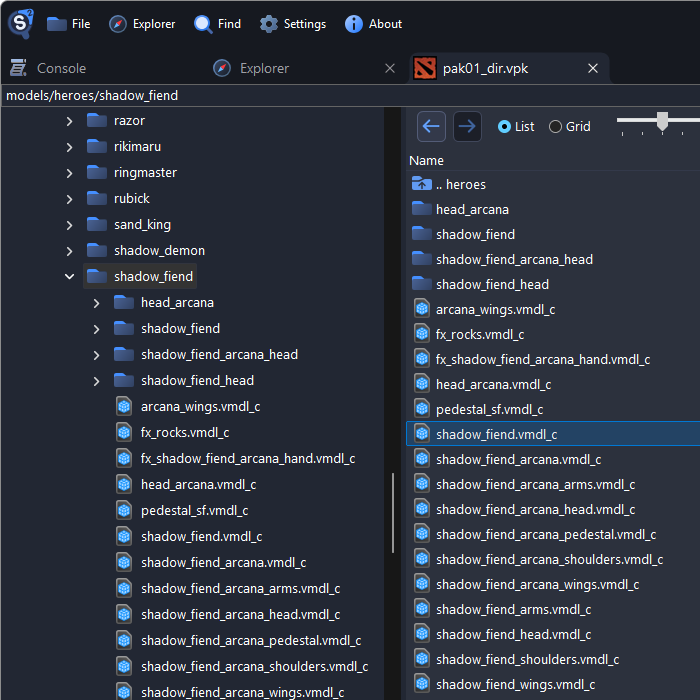Switch to the Console tab

[x=48, y=68]
